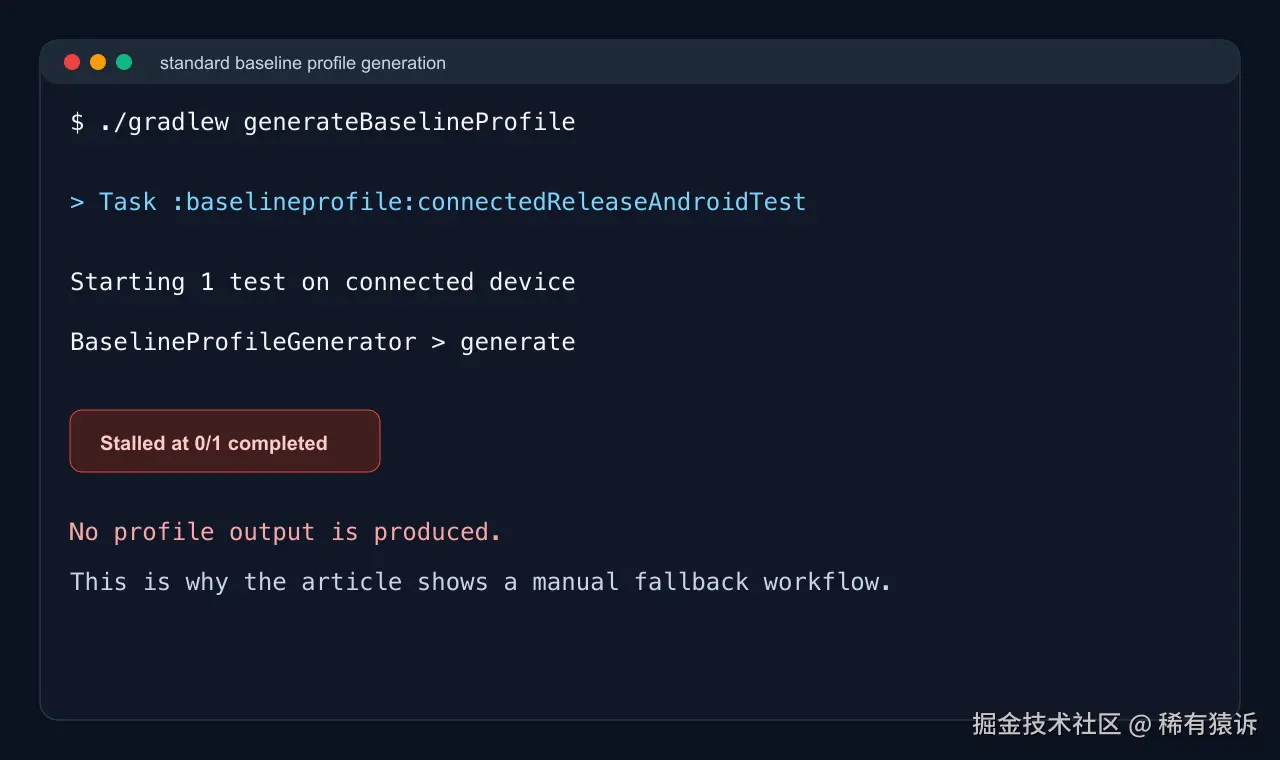Screen dimensions: 1280x760
Task: Click 'BaselineProfileGenerator' class name
Action: (243, 342)
